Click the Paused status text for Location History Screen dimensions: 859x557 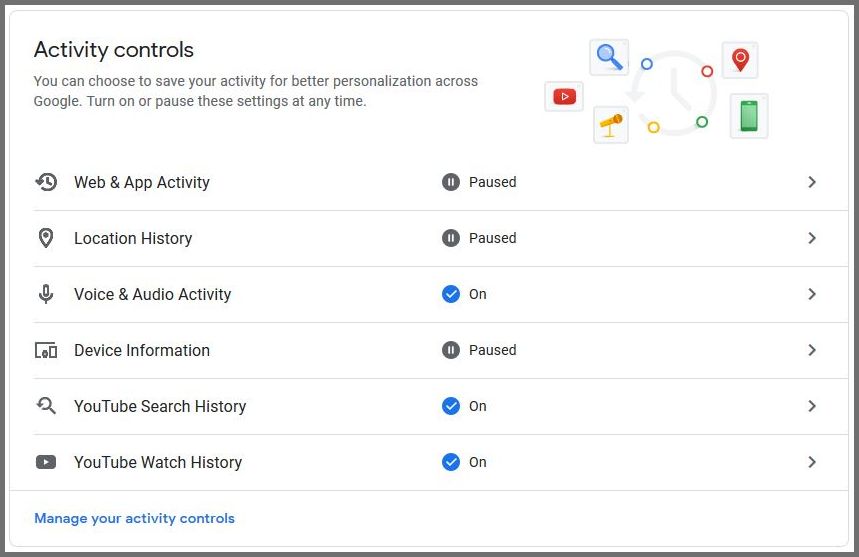[493, 238]
